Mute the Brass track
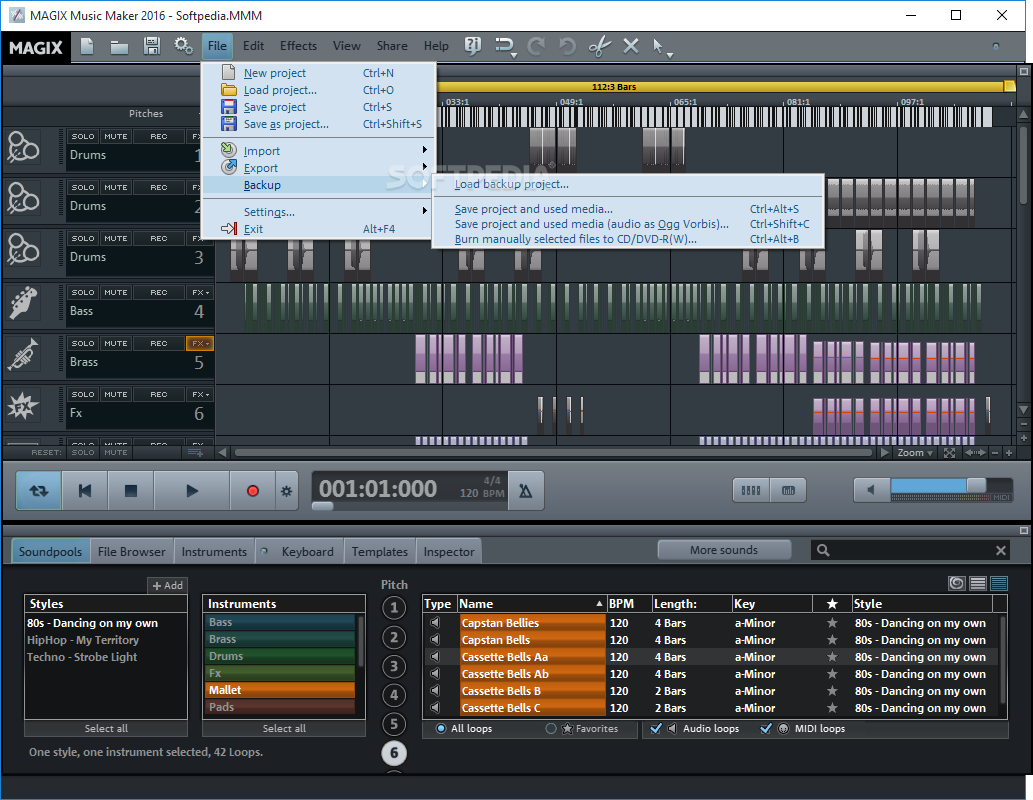Screen dimensions: 1033x800 (116, 343)
